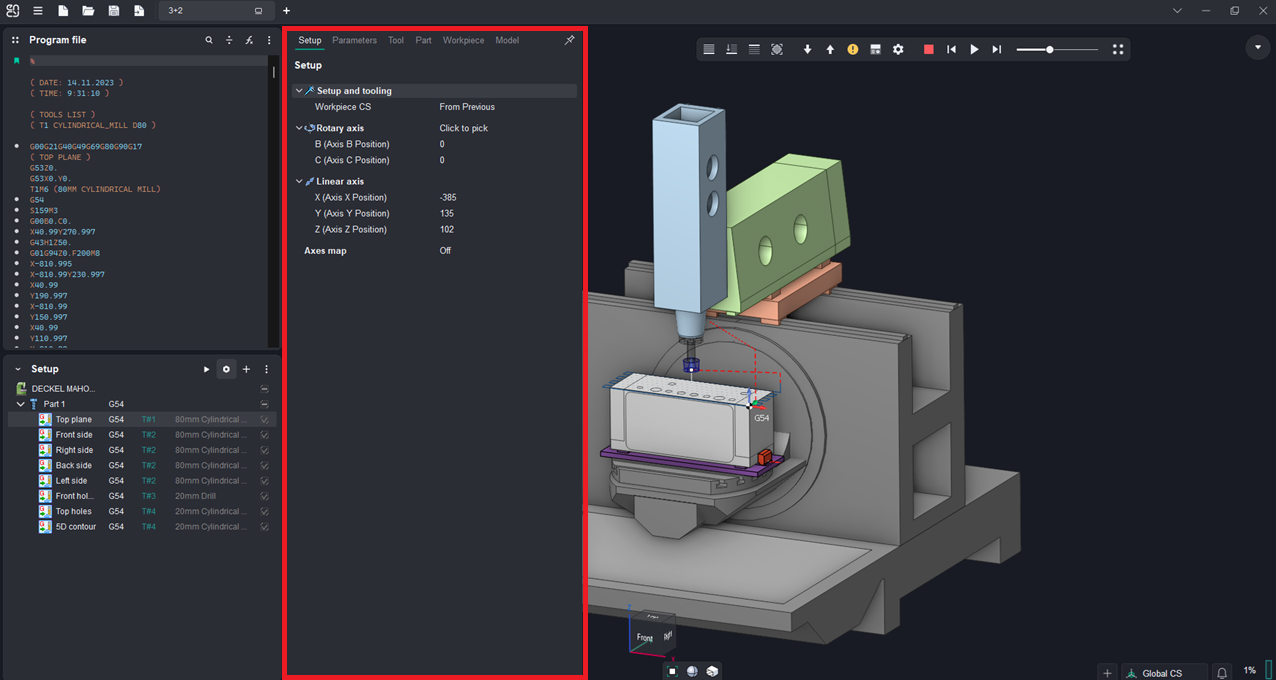Switch to the Parameters tab
The image size is (1276, 680).
[x=354, y=41]
